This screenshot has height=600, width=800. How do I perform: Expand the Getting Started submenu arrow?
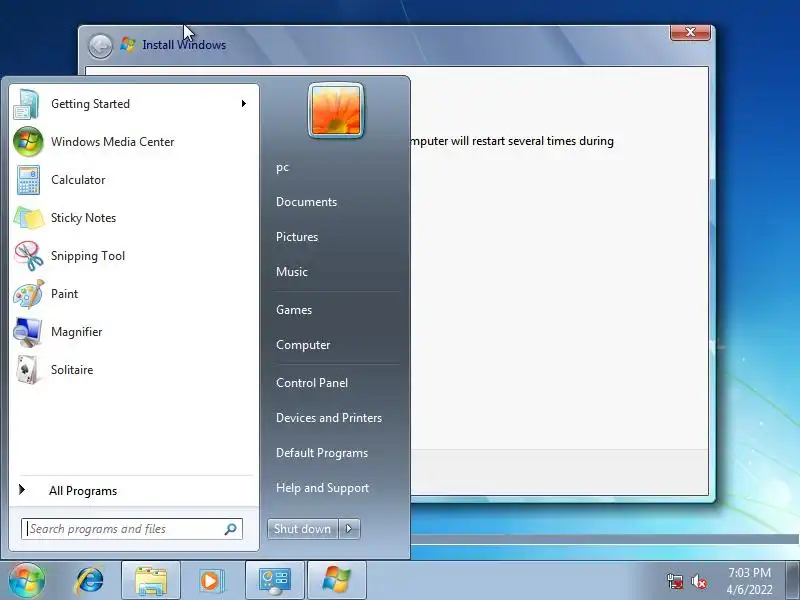pos(244,104)
